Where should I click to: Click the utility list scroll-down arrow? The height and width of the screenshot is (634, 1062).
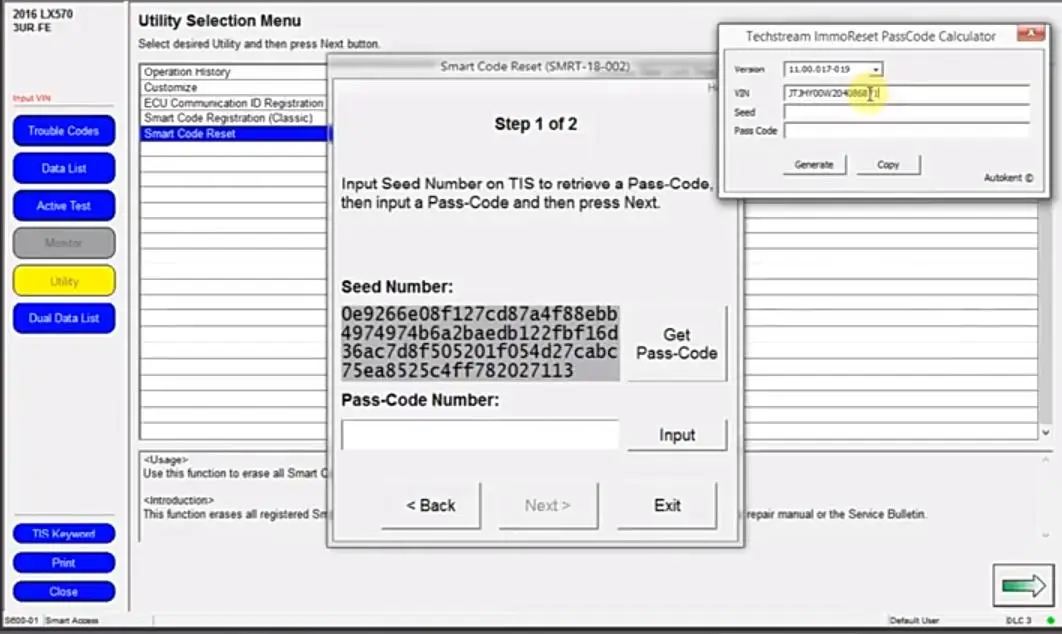click(1045, 432)
